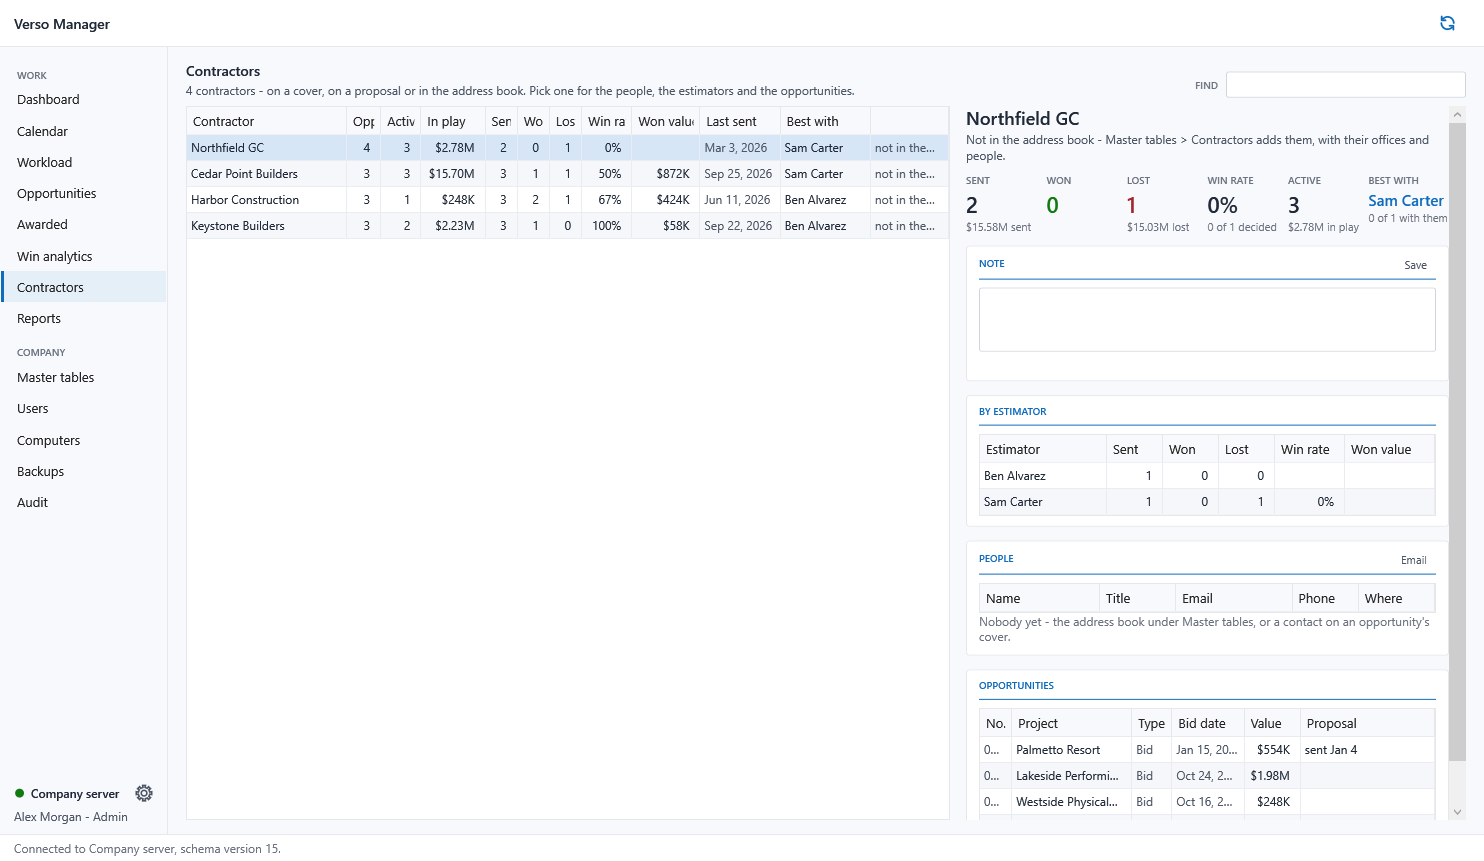Open Win analytics

84,256
